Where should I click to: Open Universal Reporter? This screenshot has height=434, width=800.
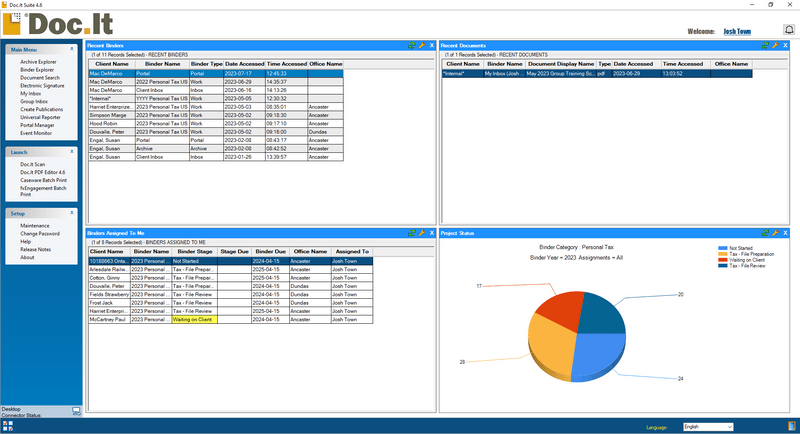point(40,117)
